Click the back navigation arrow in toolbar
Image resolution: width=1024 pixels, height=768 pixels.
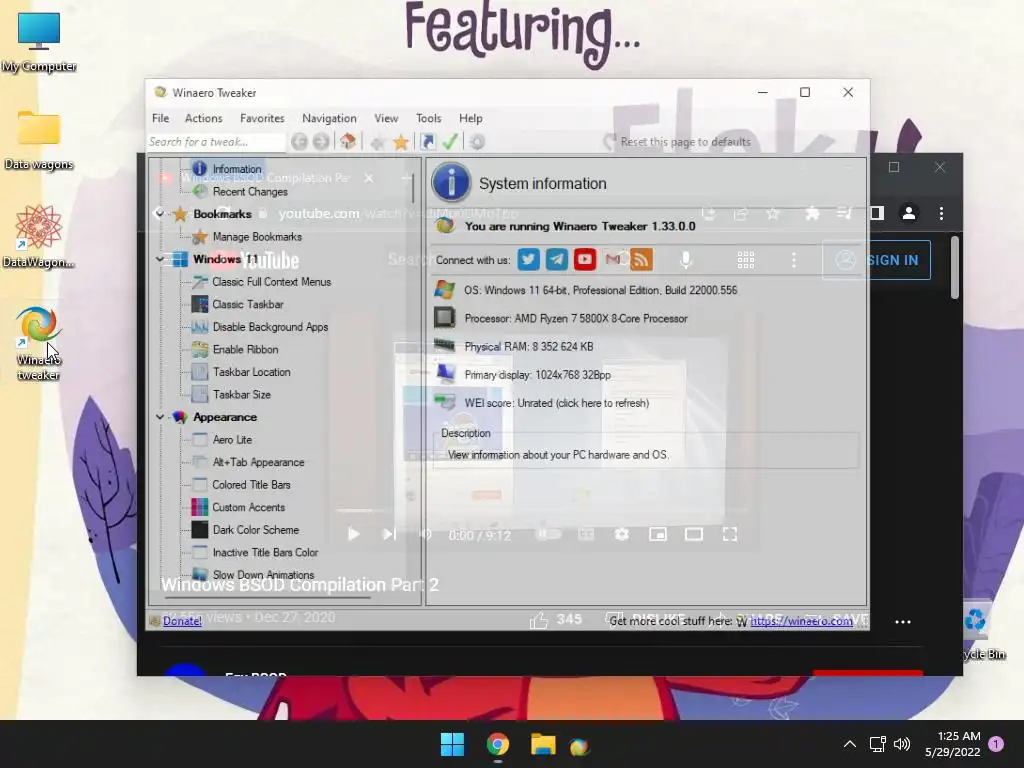click(x=300, y=142)
